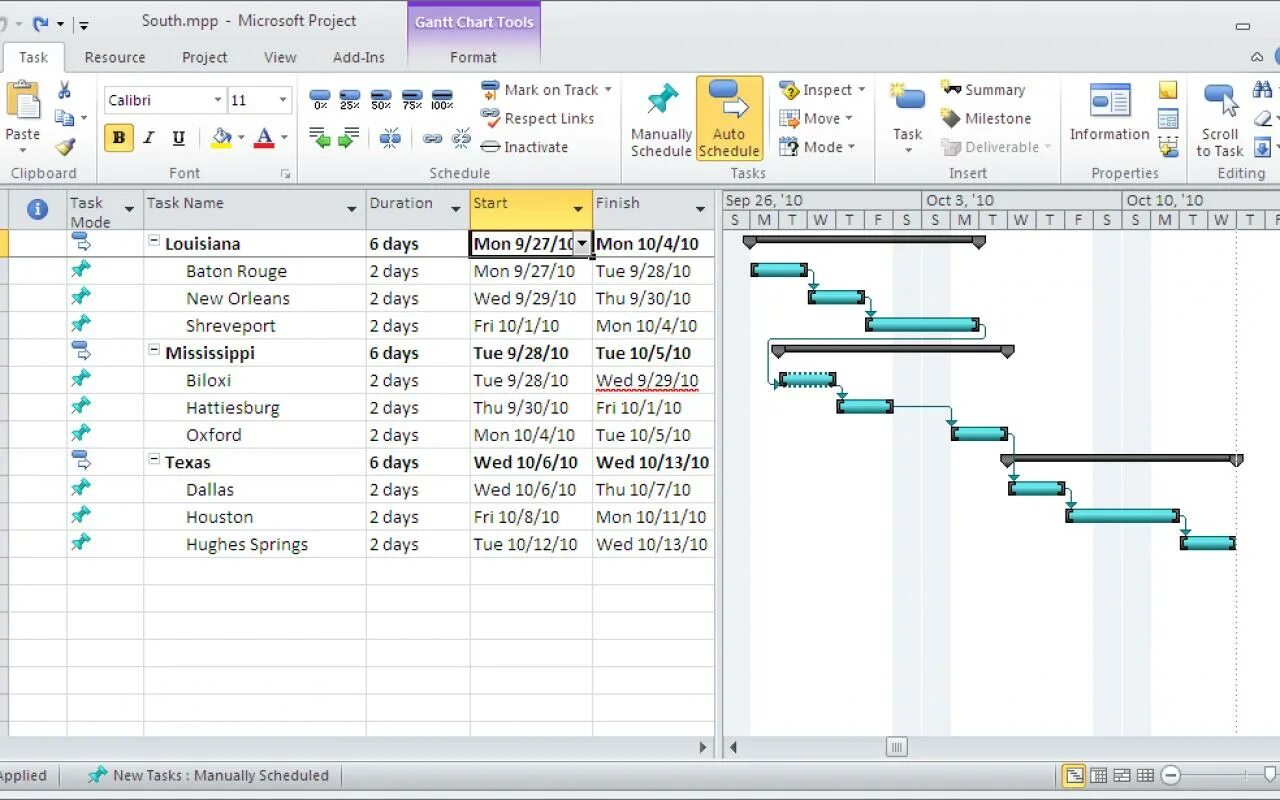Click the Paste clipboard icon
This screenshot has height=800, width=1280.
(22, 102)
